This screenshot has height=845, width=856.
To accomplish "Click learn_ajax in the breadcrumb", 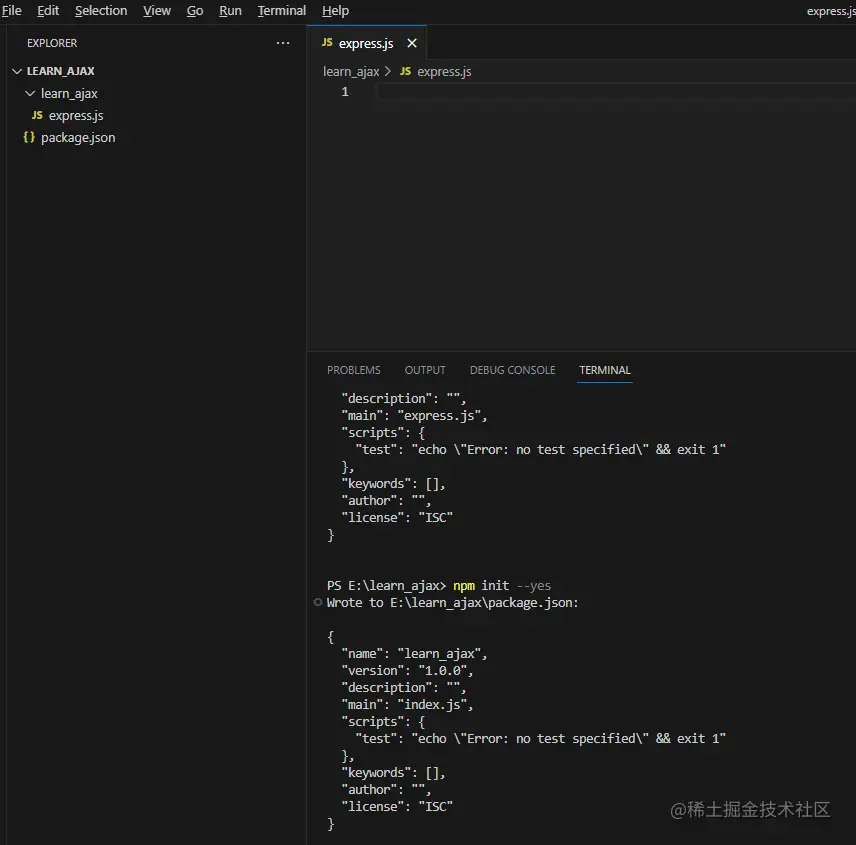I will pyautogui.click(x=351, y=72).
